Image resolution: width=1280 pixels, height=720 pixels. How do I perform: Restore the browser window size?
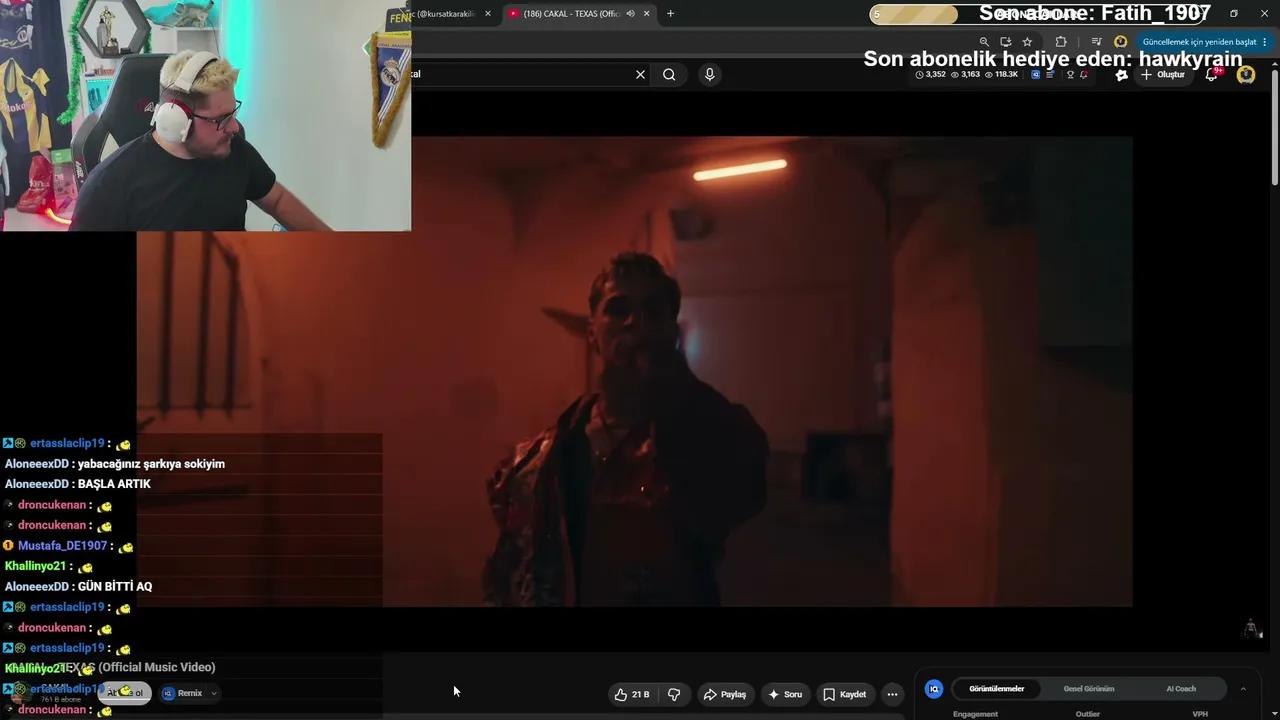[x=1234, y=14]
